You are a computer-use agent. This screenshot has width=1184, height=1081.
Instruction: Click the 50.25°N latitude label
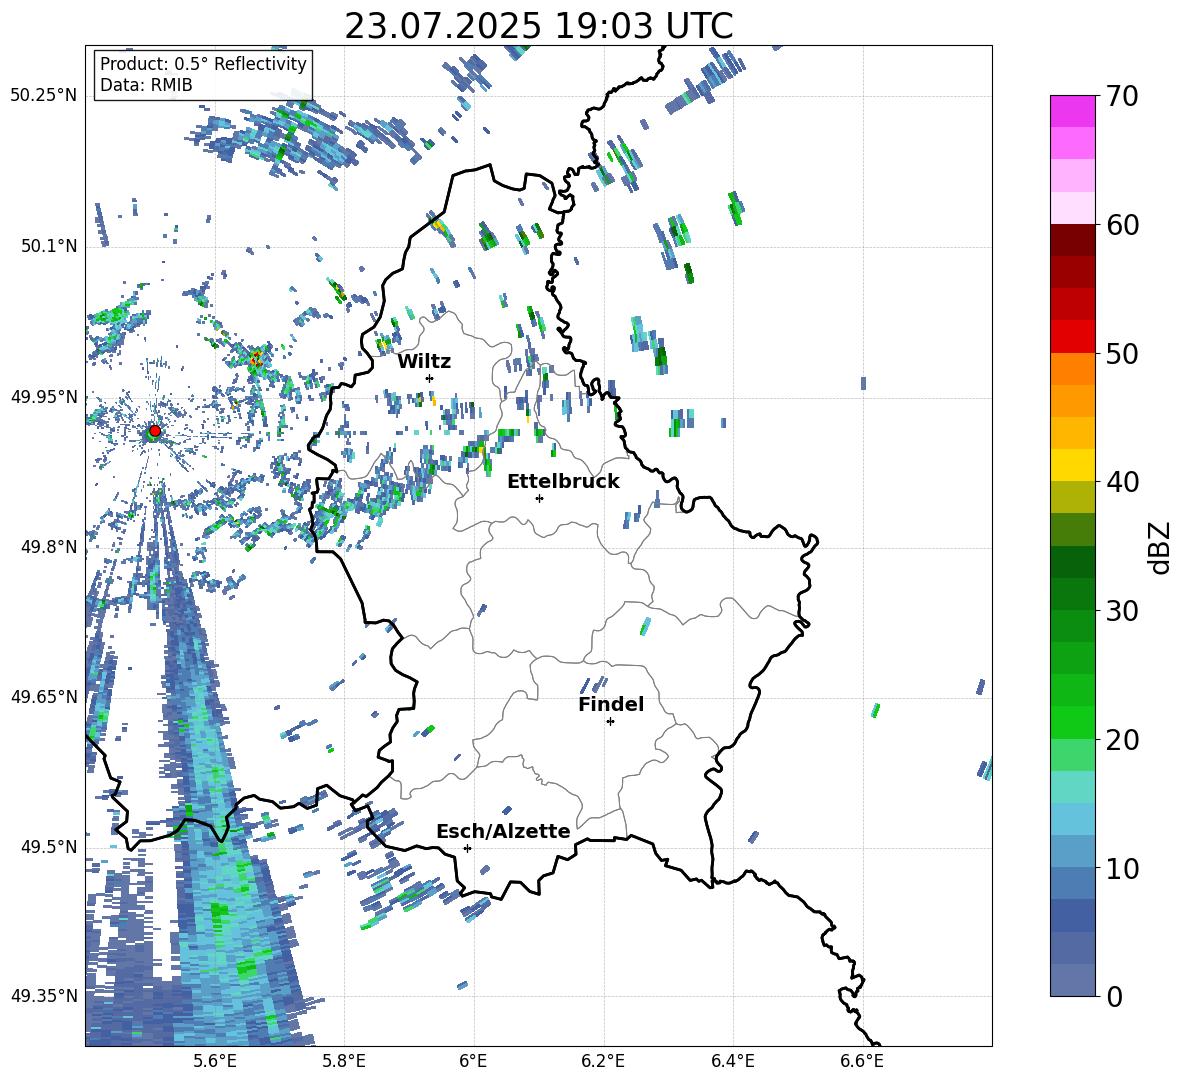click(44, 96)
